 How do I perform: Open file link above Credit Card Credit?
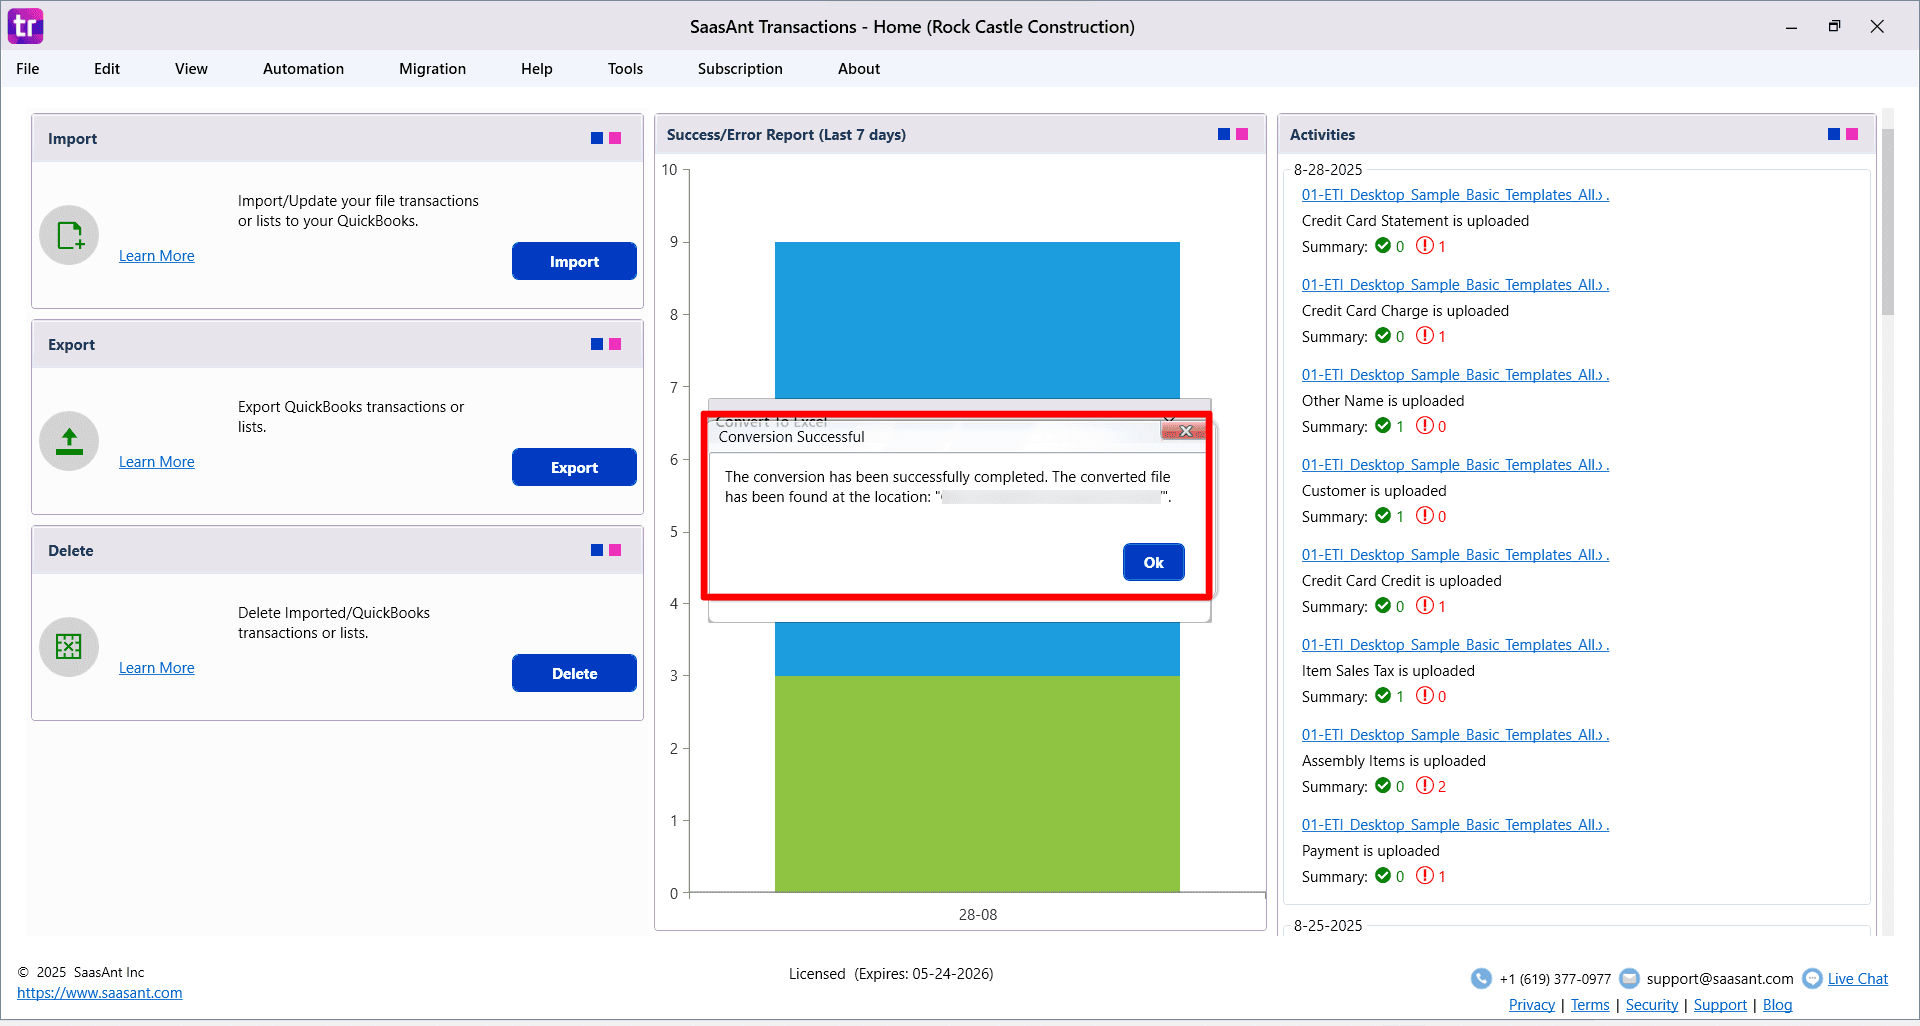point(1455,555)
